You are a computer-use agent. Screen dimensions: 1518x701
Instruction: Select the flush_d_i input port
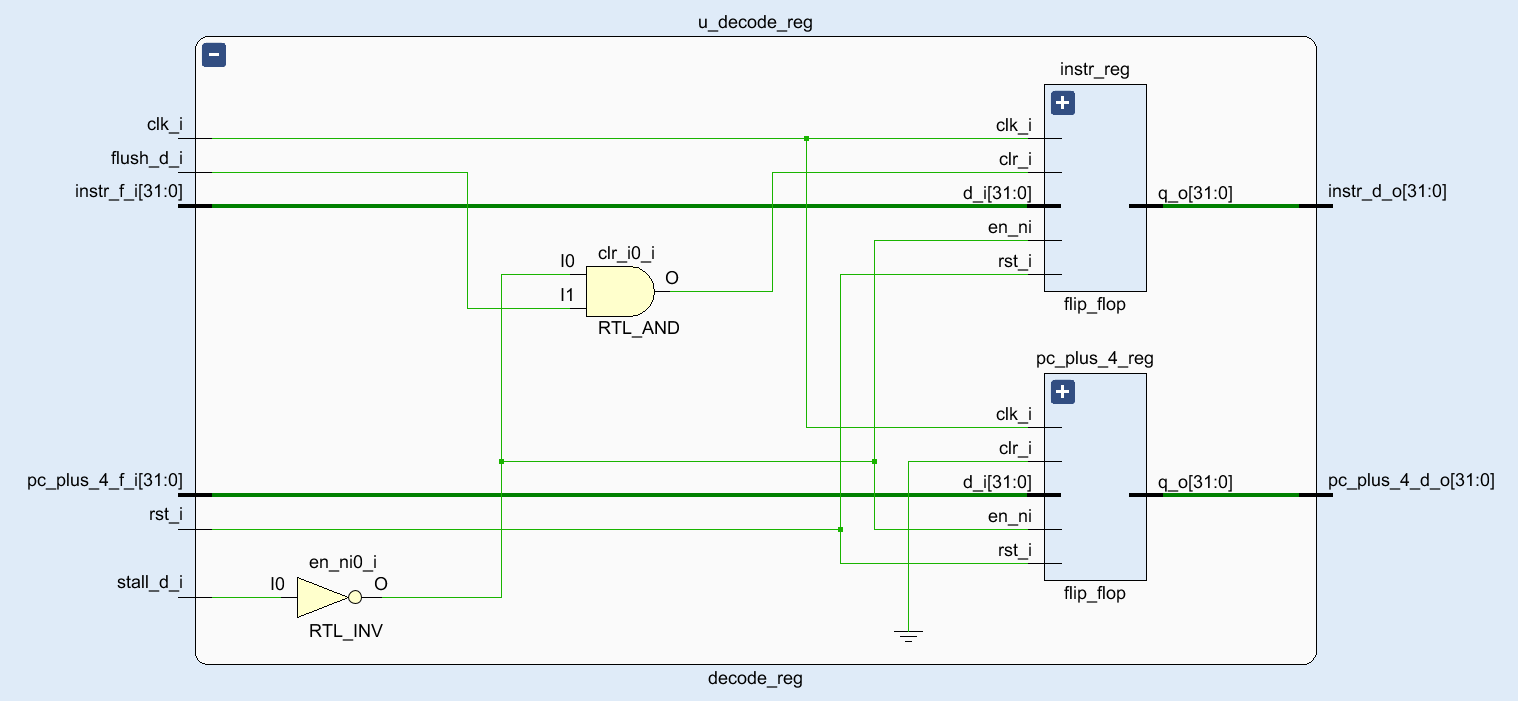point(146,158)
